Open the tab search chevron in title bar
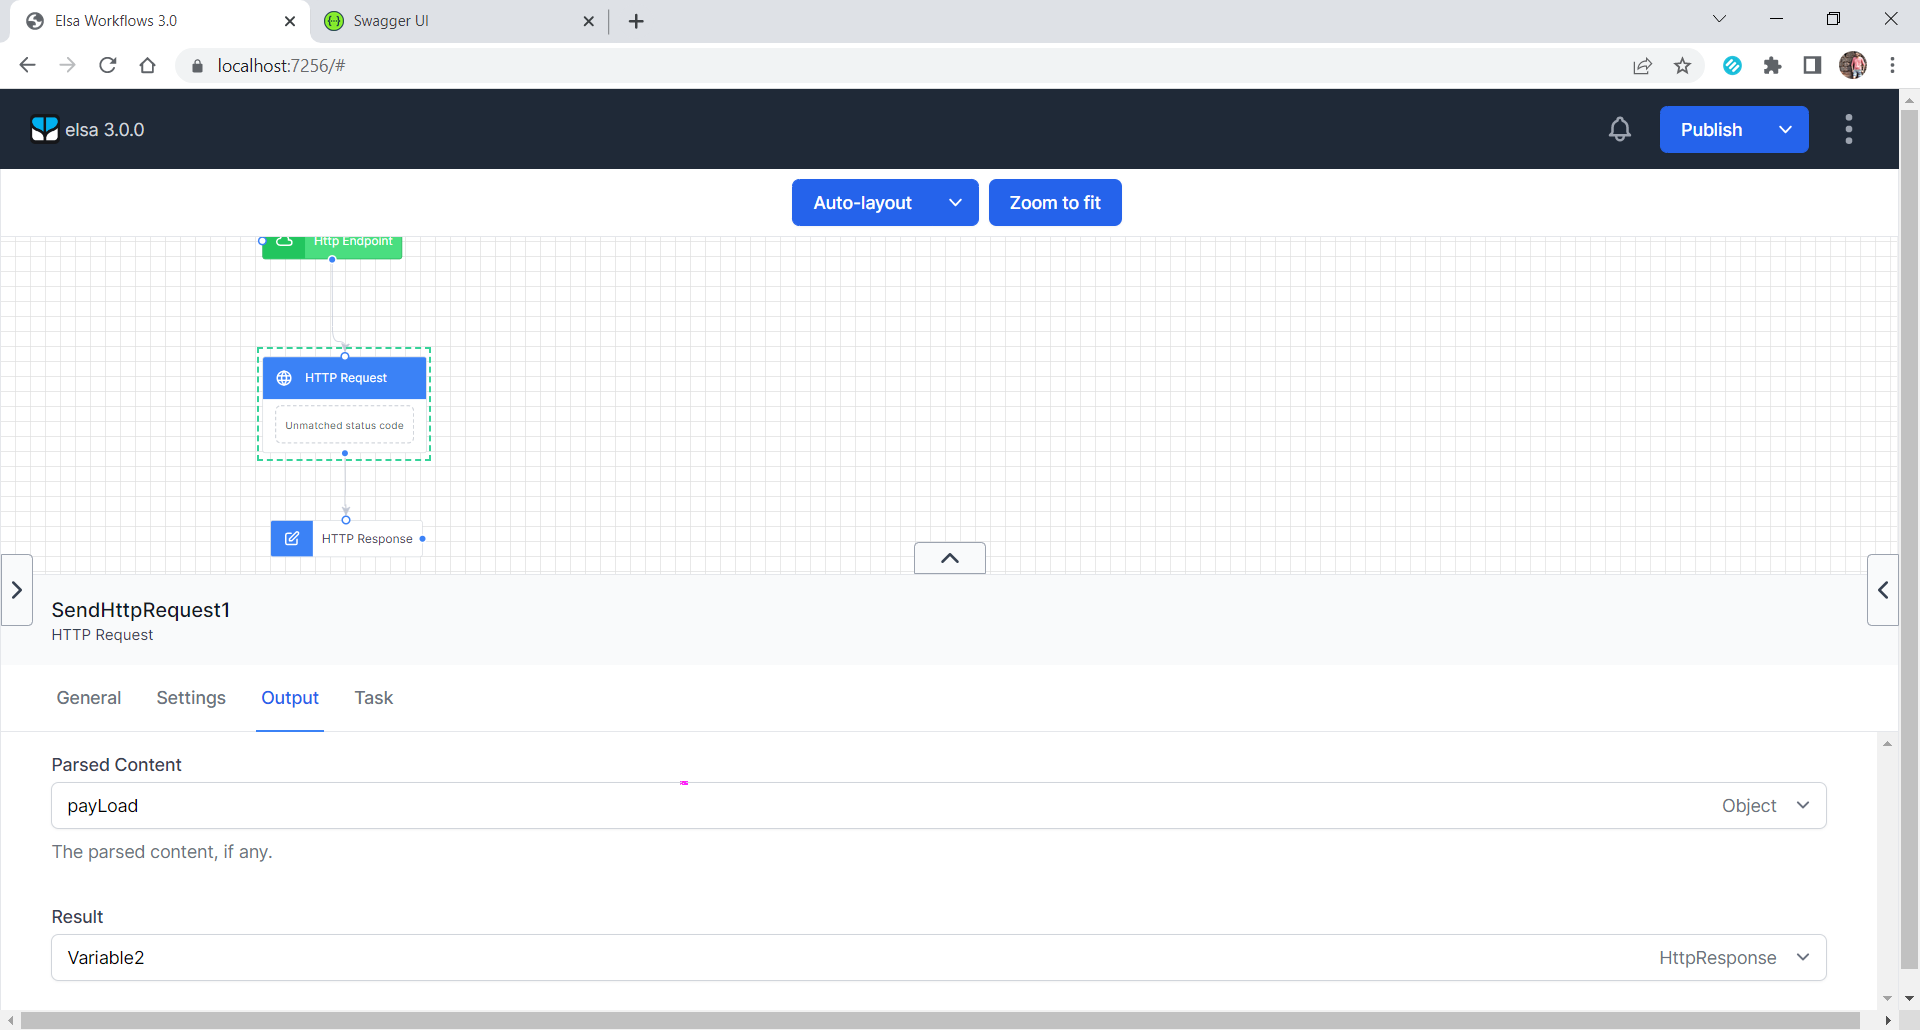The width and height of the screenshot is (1920, 1030). coord(1719,19)
